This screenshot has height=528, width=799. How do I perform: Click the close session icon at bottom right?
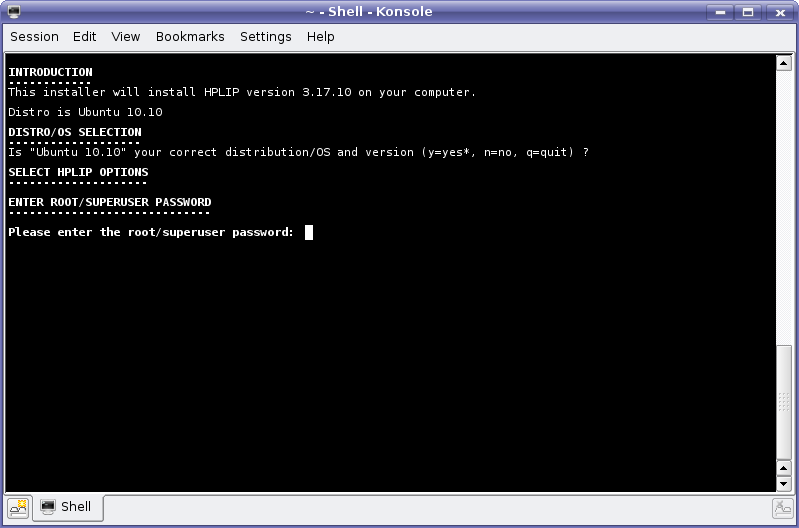click(782, 508)
